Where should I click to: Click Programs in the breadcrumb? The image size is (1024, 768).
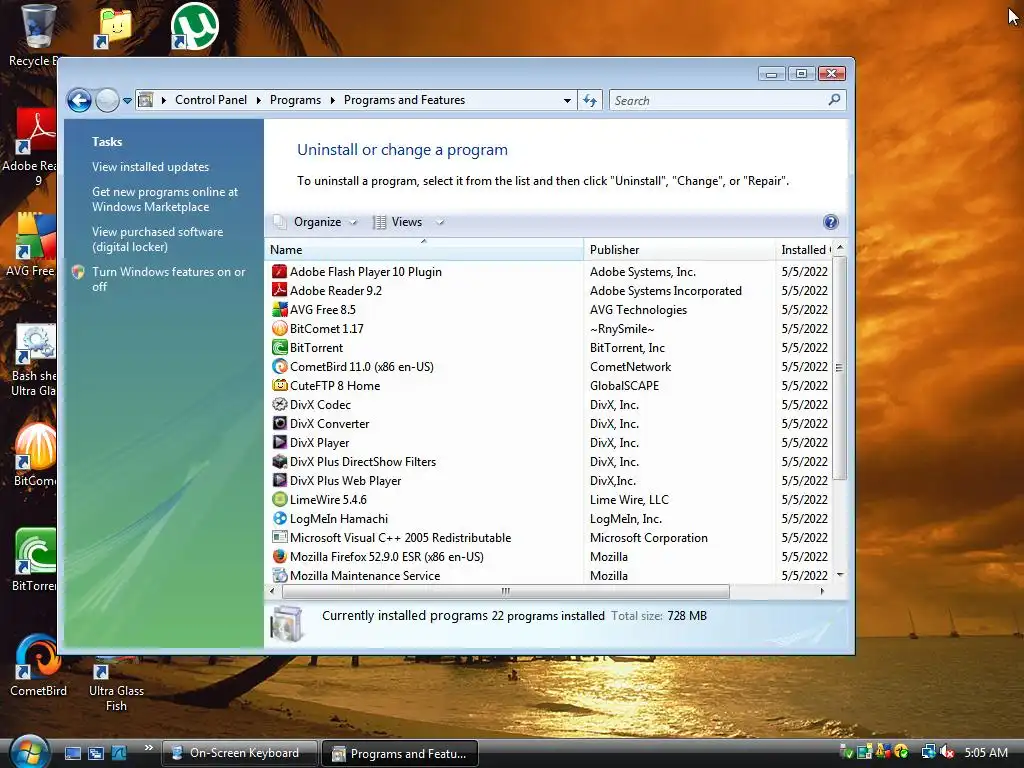[x=295, y=100]
